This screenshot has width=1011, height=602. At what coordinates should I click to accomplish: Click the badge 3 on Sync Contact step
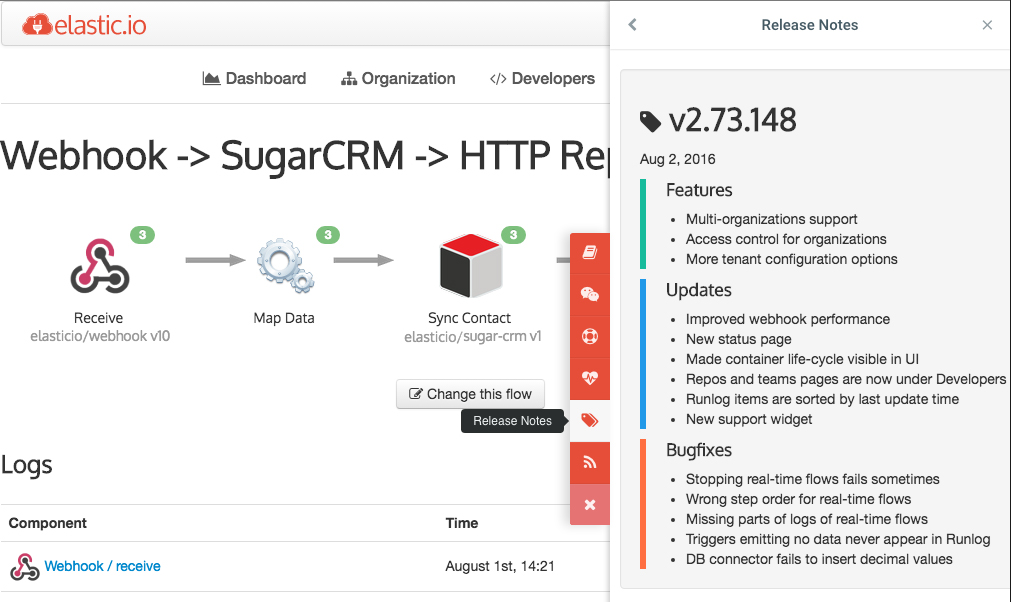[513, 235]
